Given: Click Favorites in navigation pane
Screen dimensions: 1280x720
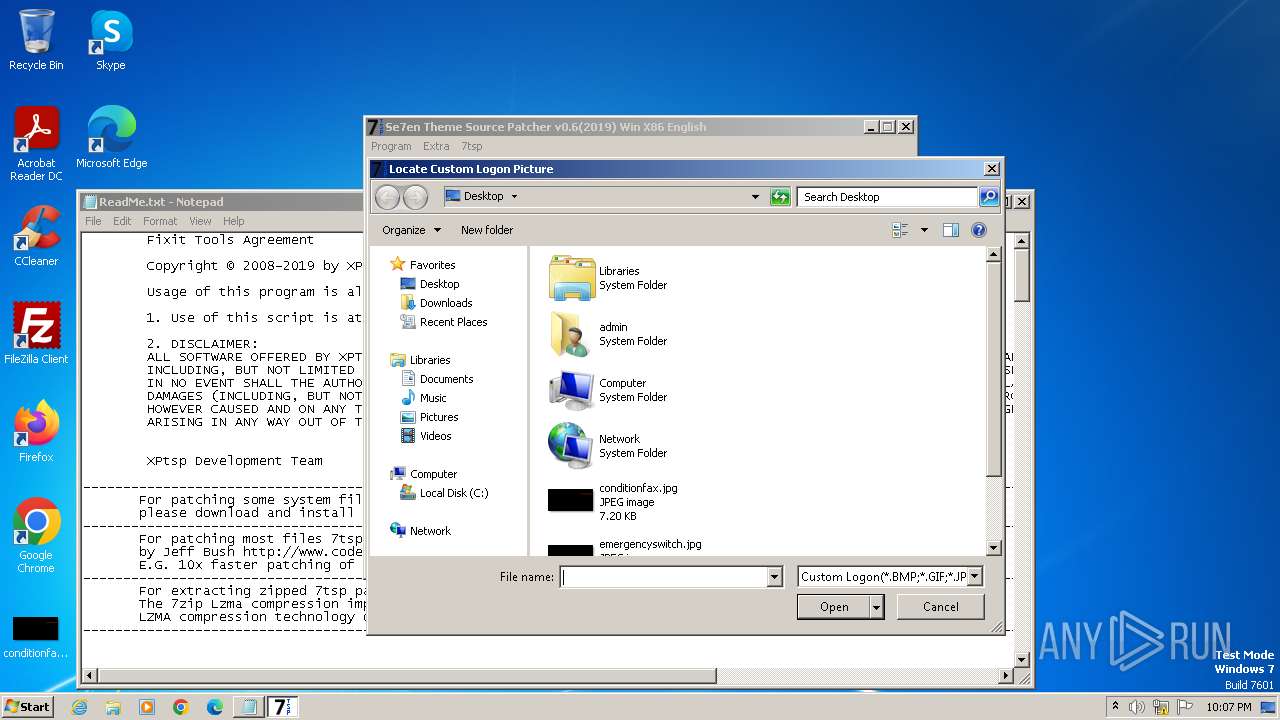Looking at the screenshot, I should (432, 265).
